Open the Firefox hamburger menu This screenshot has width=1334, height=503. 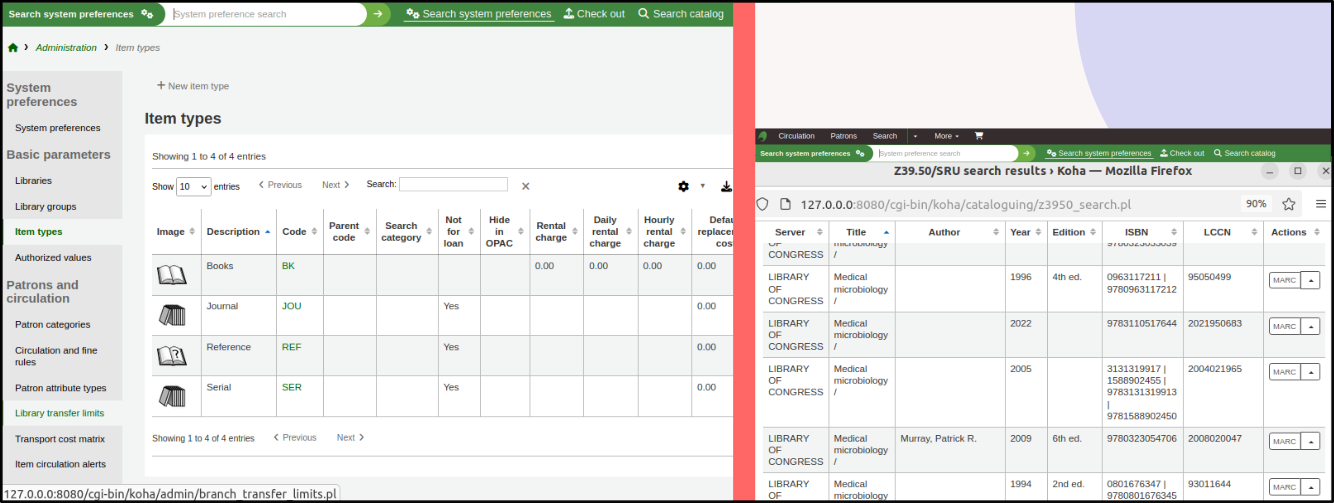pyautogui.click(x=1320, y=204)
